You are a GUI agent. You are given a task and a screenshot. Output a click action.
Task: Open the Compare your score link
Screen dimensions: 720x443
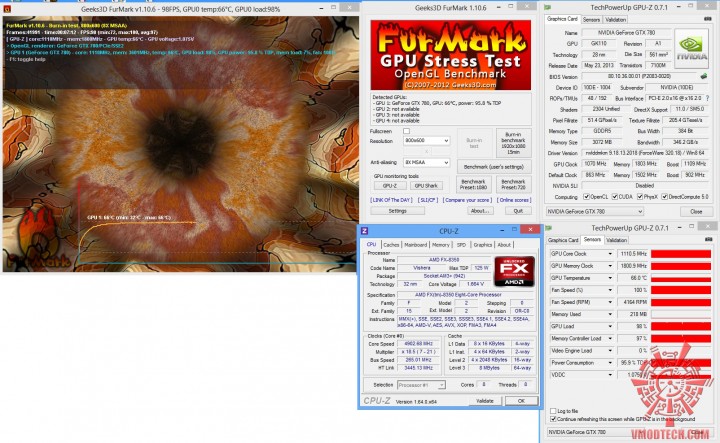(467, 200)
